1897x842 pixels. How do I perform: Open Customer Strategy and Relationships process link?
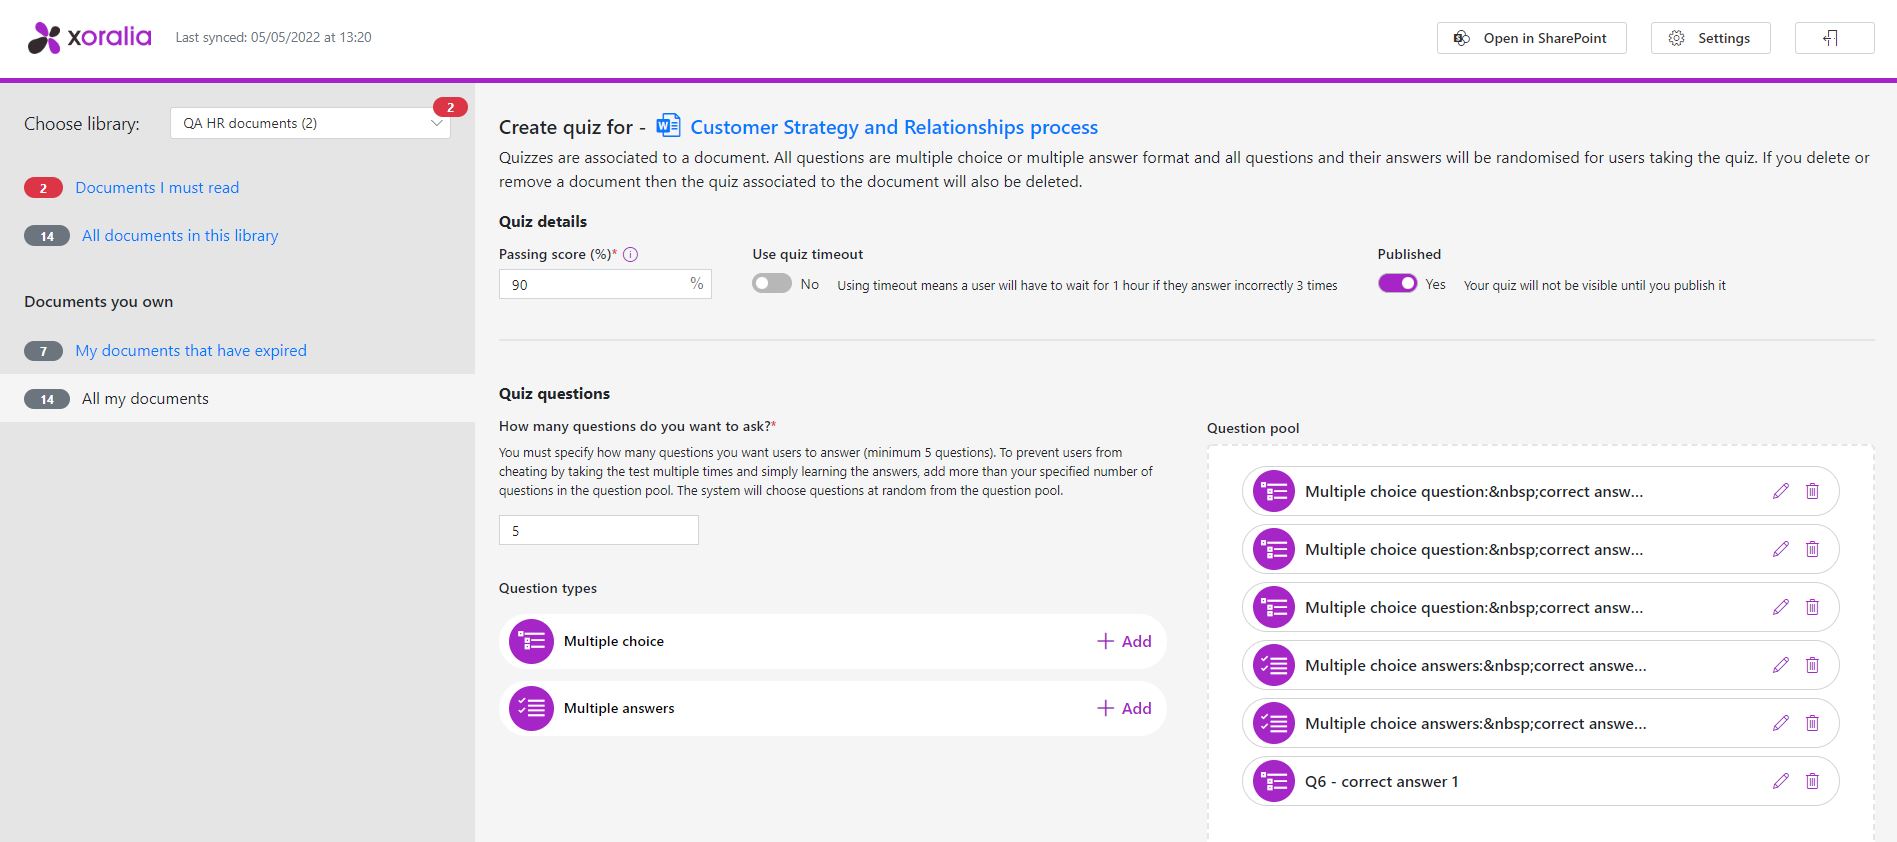pos(894,127)
